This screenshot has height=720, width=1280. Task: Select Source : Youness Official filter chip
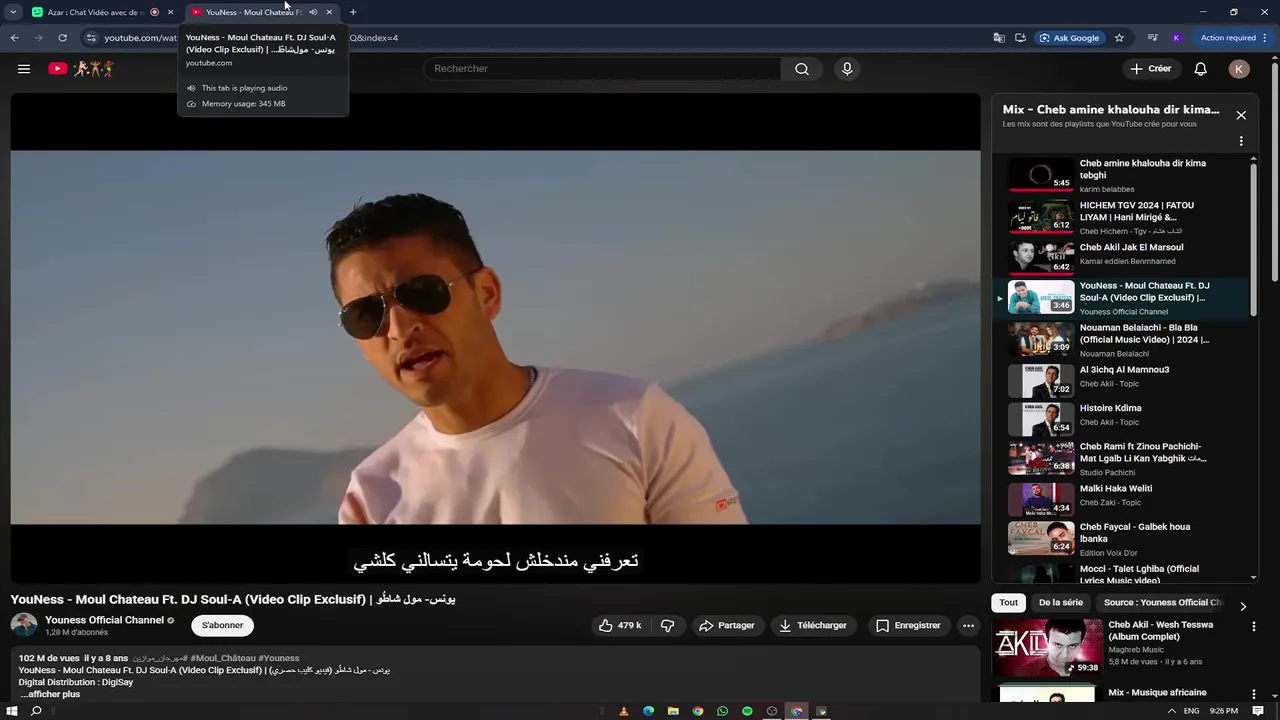(1163, 603)
